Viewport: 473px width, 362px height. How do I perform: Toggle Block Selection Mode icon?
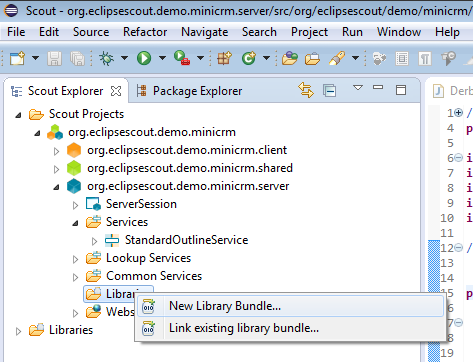[x=402, y=59]
